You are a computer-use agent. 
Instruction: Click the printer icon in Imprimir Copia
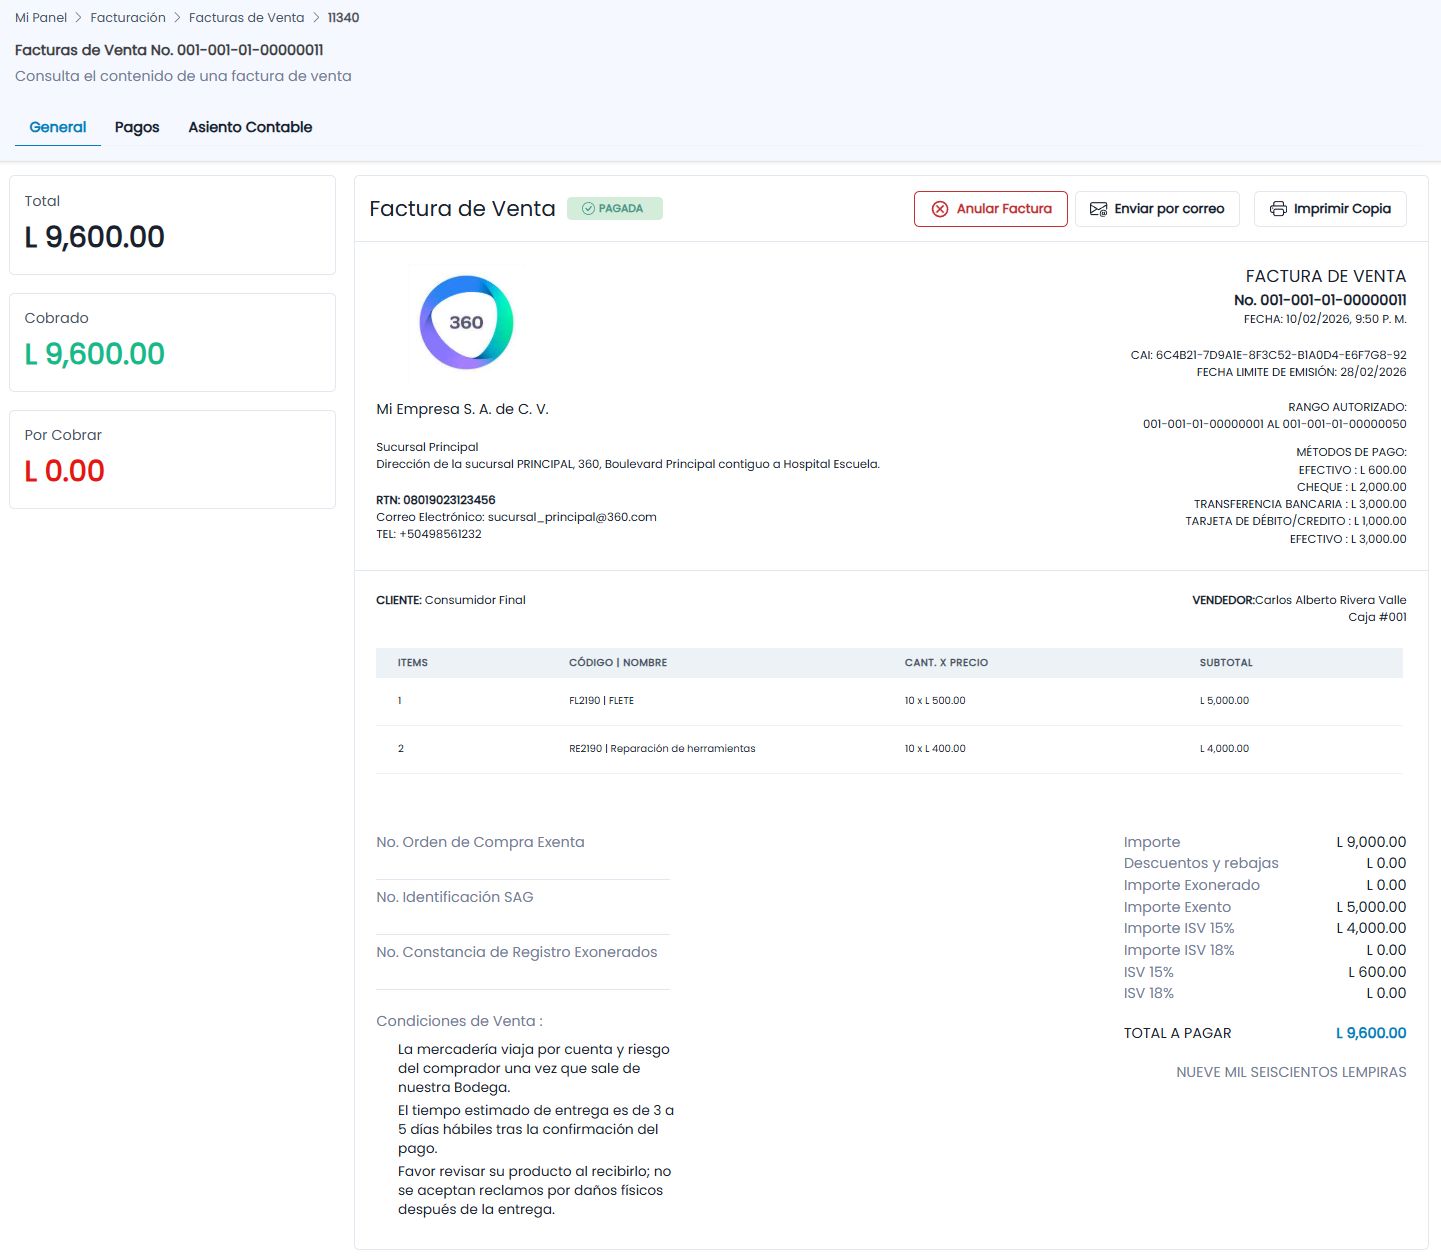click(x=1278, y=209)
